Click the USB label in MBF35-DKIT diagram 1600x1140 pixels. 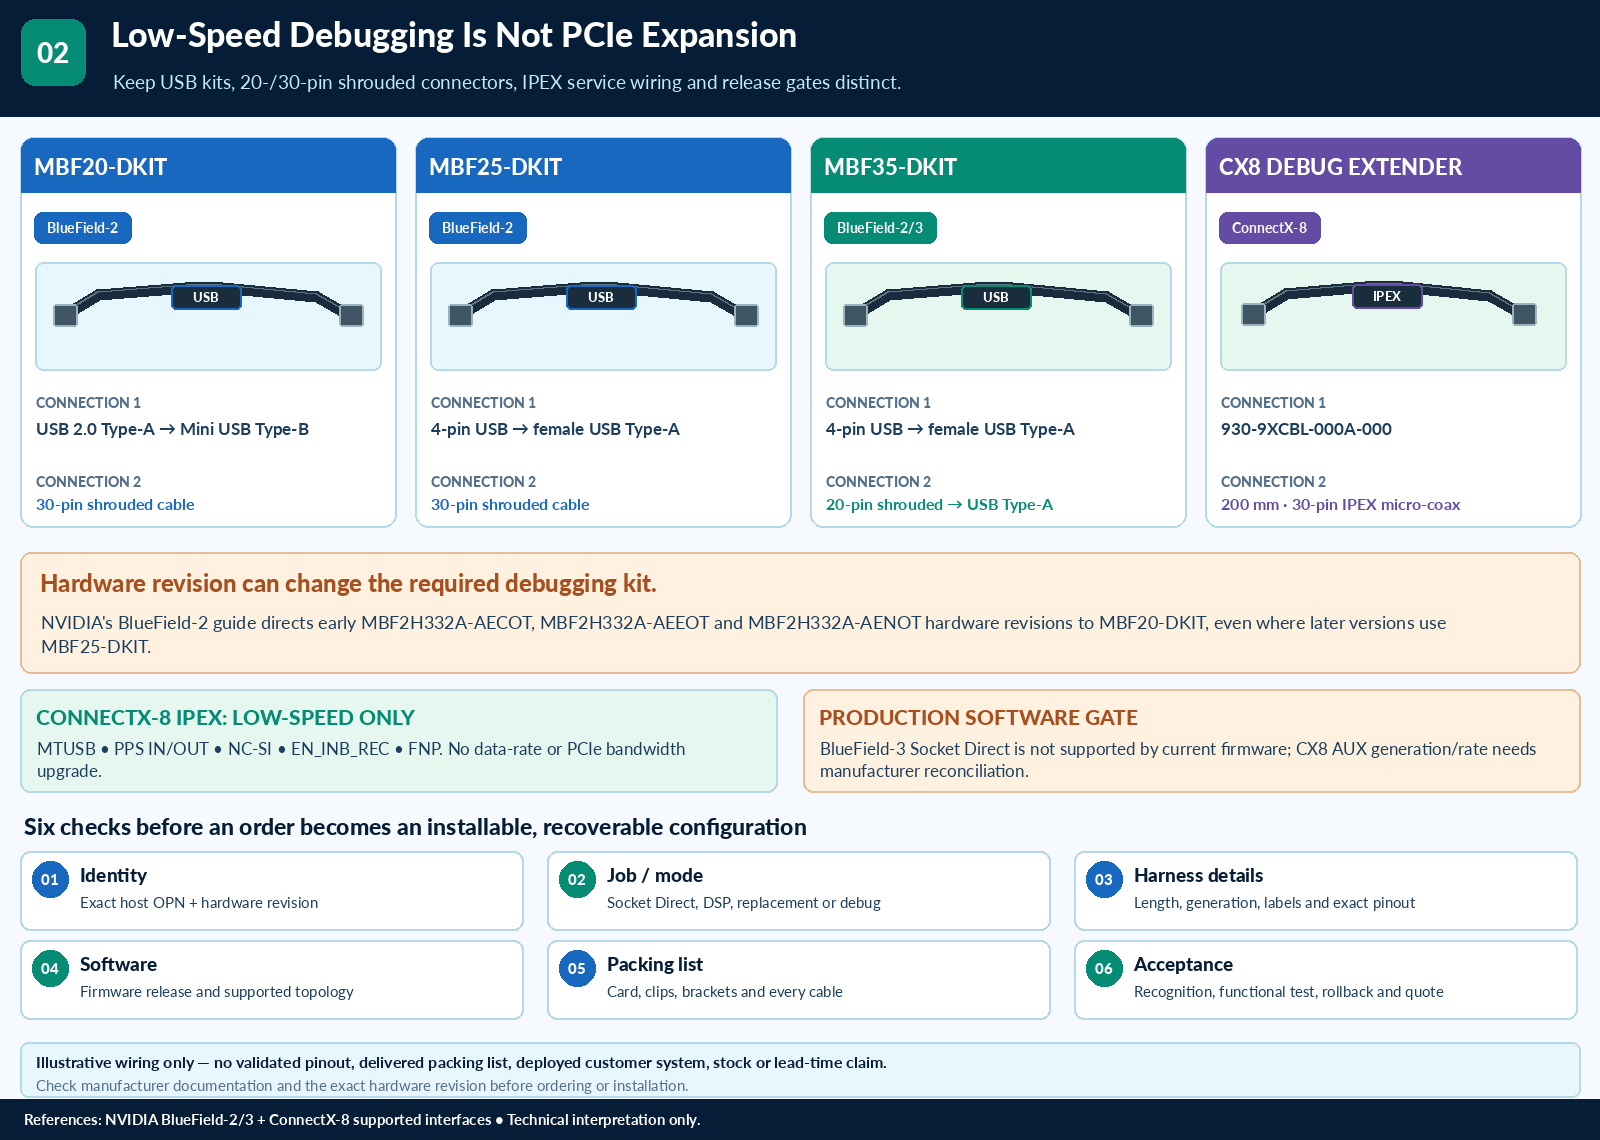996,297
